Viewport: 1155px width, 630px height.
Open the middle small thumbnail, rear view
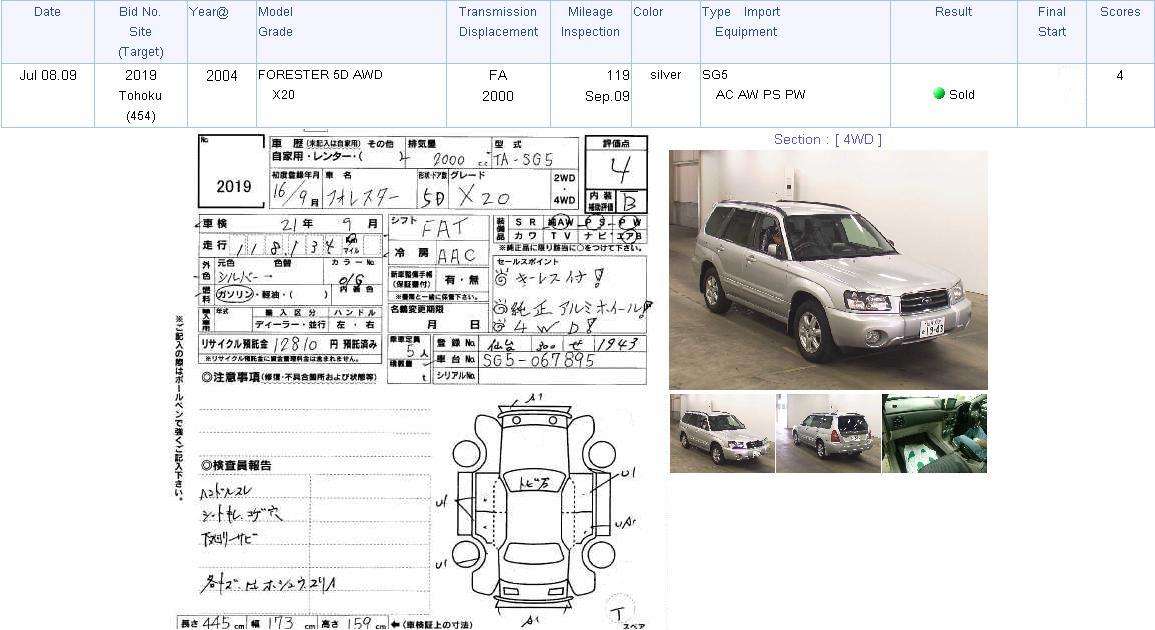coord(828,433)
